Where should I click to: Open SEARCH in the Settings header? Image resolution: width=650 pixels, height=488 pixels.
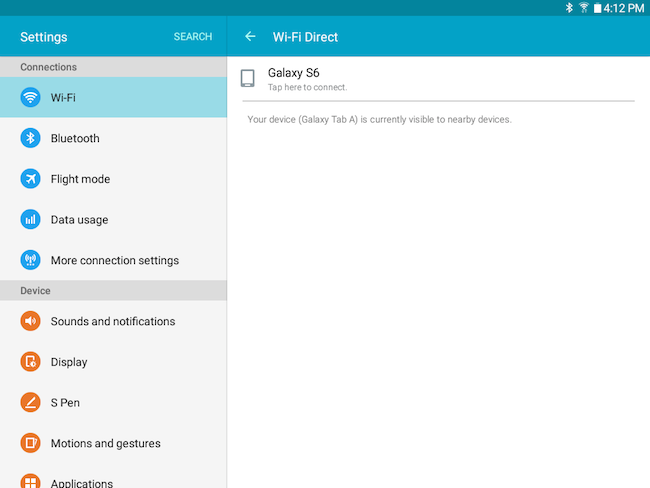[193, 36]
